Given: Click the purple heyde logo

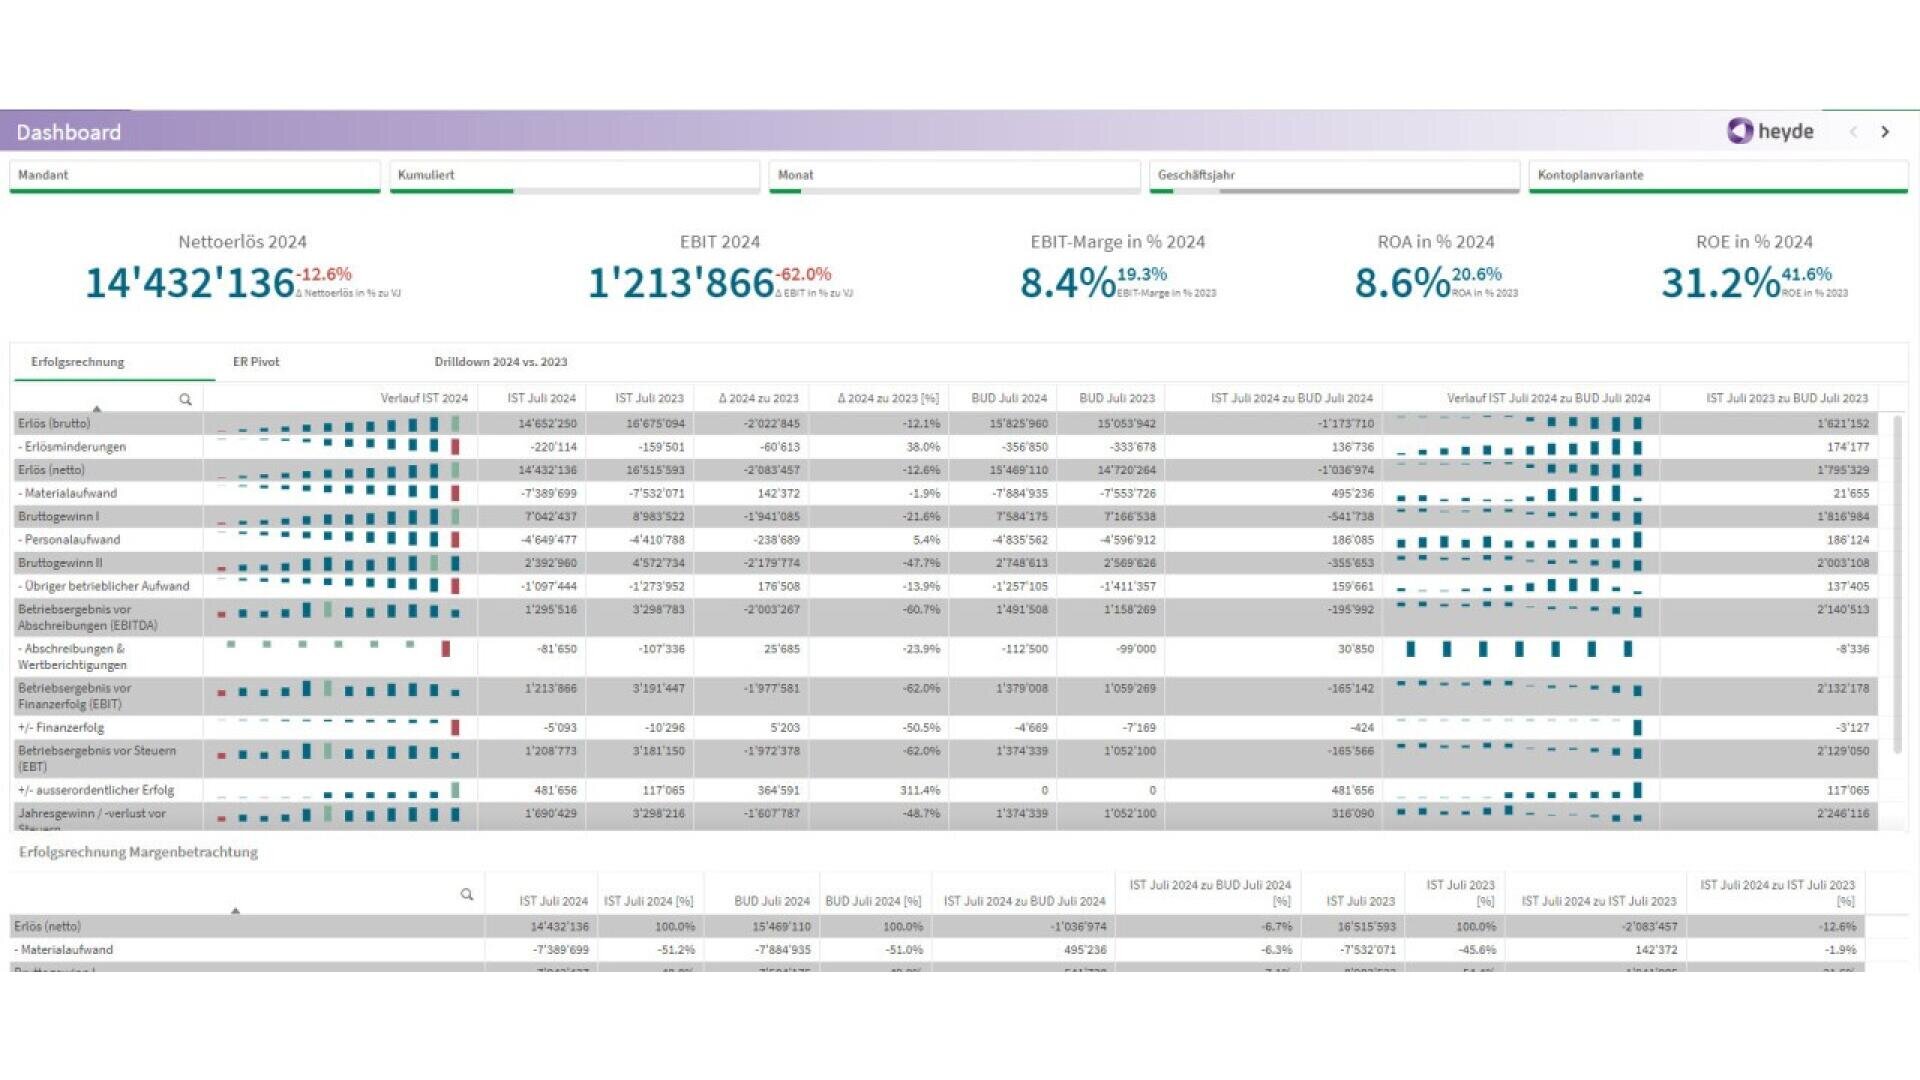Looking at the screenshot, I should click(x=1739, y=131).
